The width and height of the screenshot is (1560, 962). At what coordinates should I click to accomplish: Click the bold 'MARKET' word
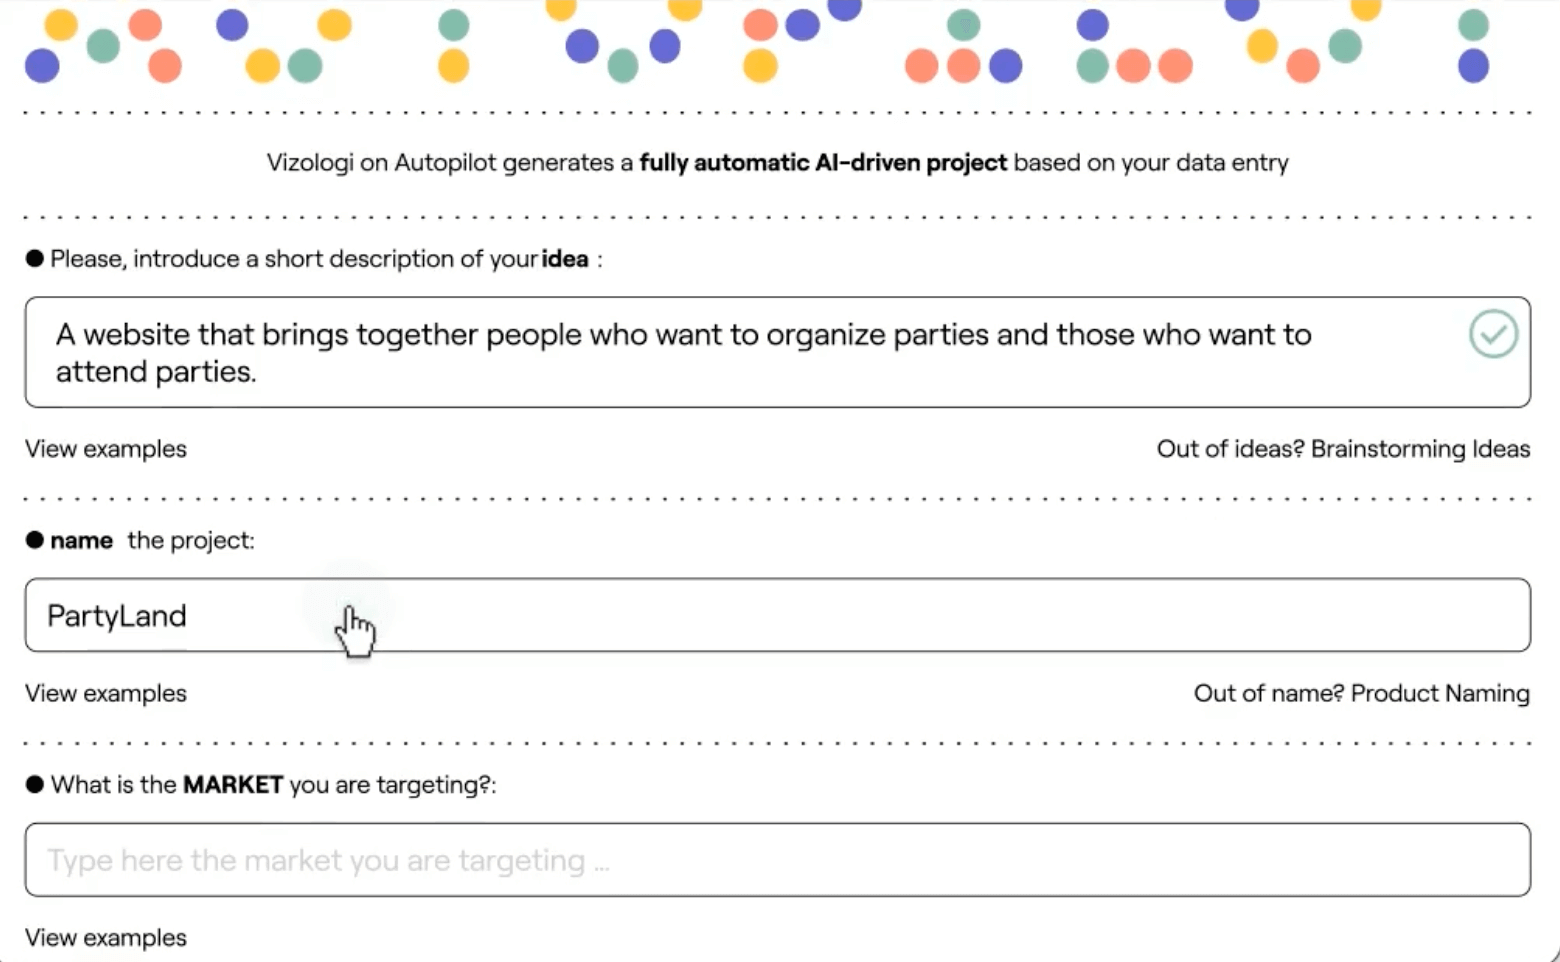tap(233, 785)
